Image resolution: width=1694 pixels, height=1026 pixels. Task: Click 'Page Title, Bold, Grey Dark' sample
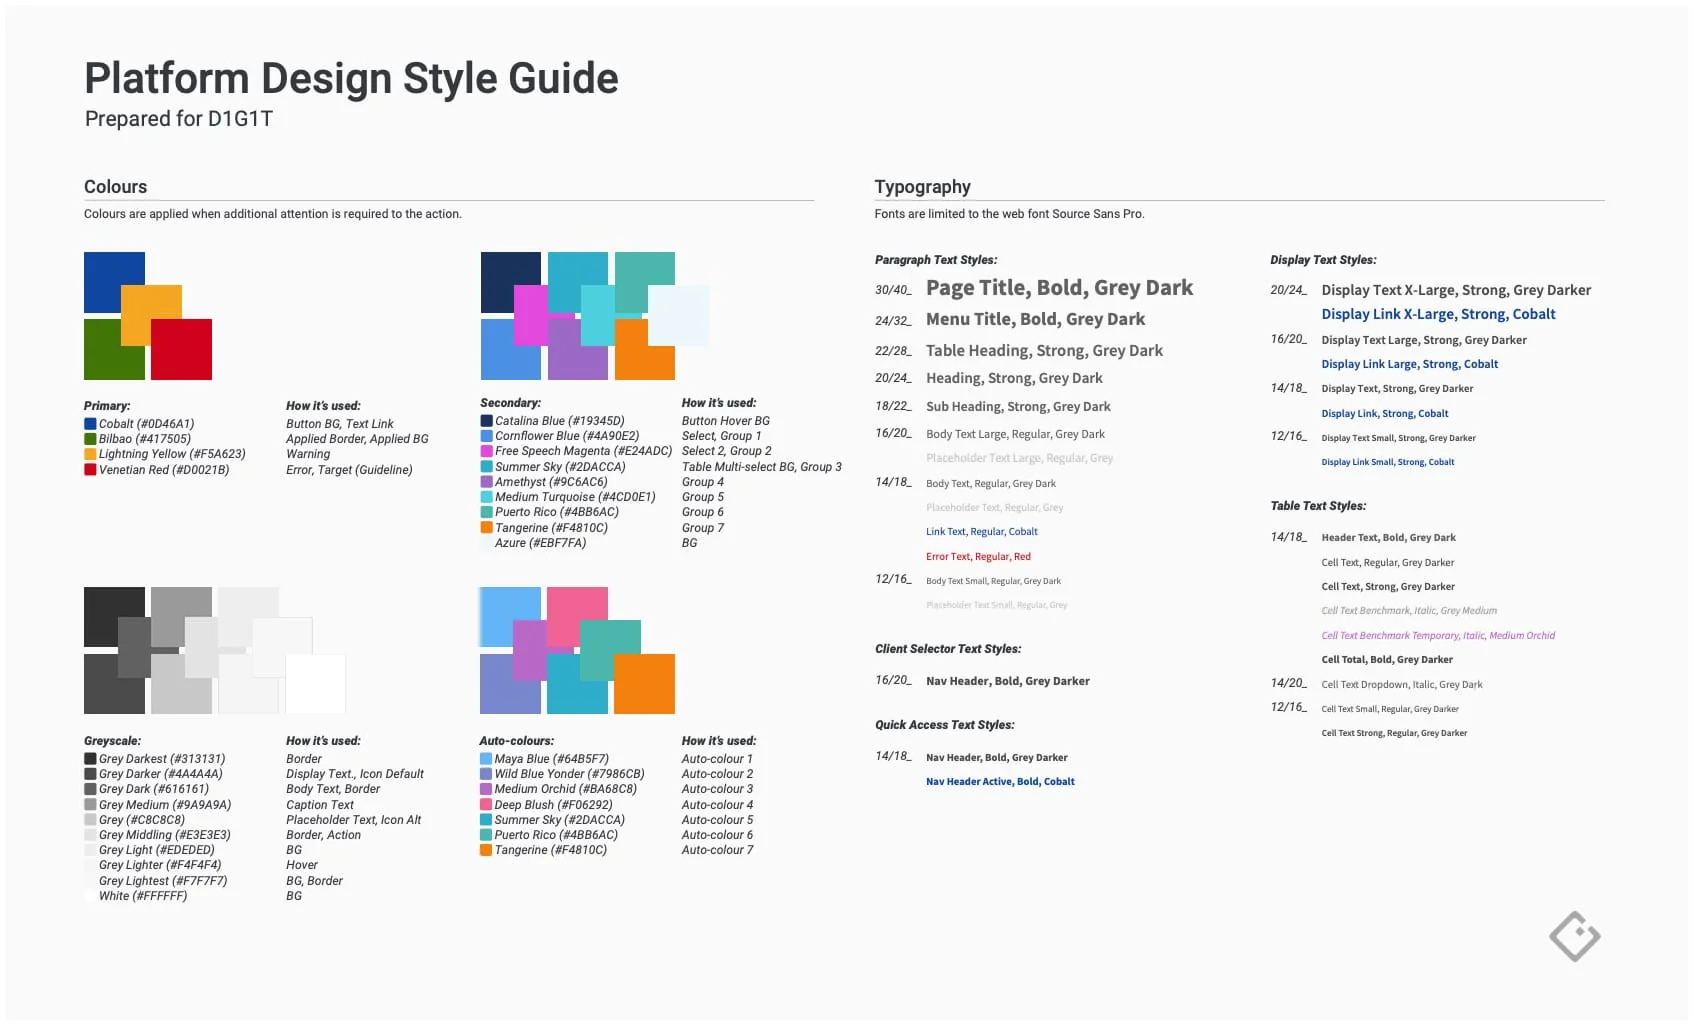1059,288
